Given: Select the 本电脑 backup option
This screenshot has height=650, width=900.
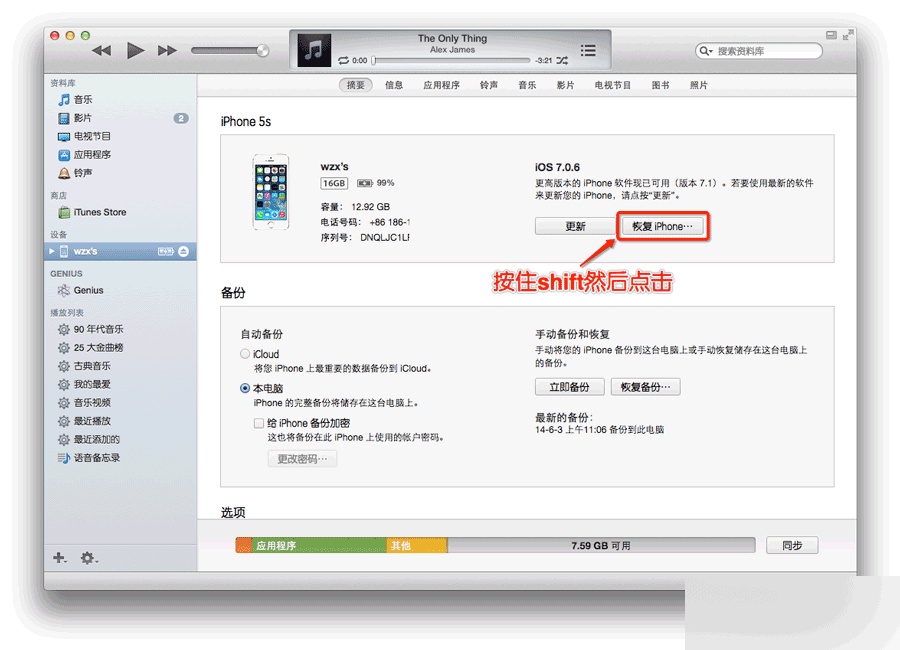Looking at the screenshot, I should tap(244, 389).
